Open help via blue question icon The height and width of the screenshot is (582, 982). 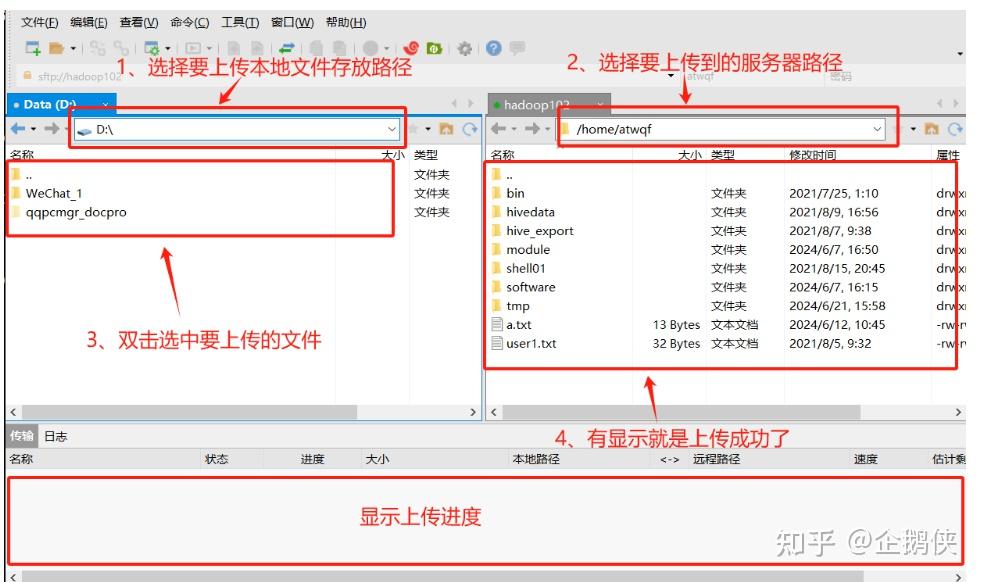pyautogui.click(x=494, y=48)
